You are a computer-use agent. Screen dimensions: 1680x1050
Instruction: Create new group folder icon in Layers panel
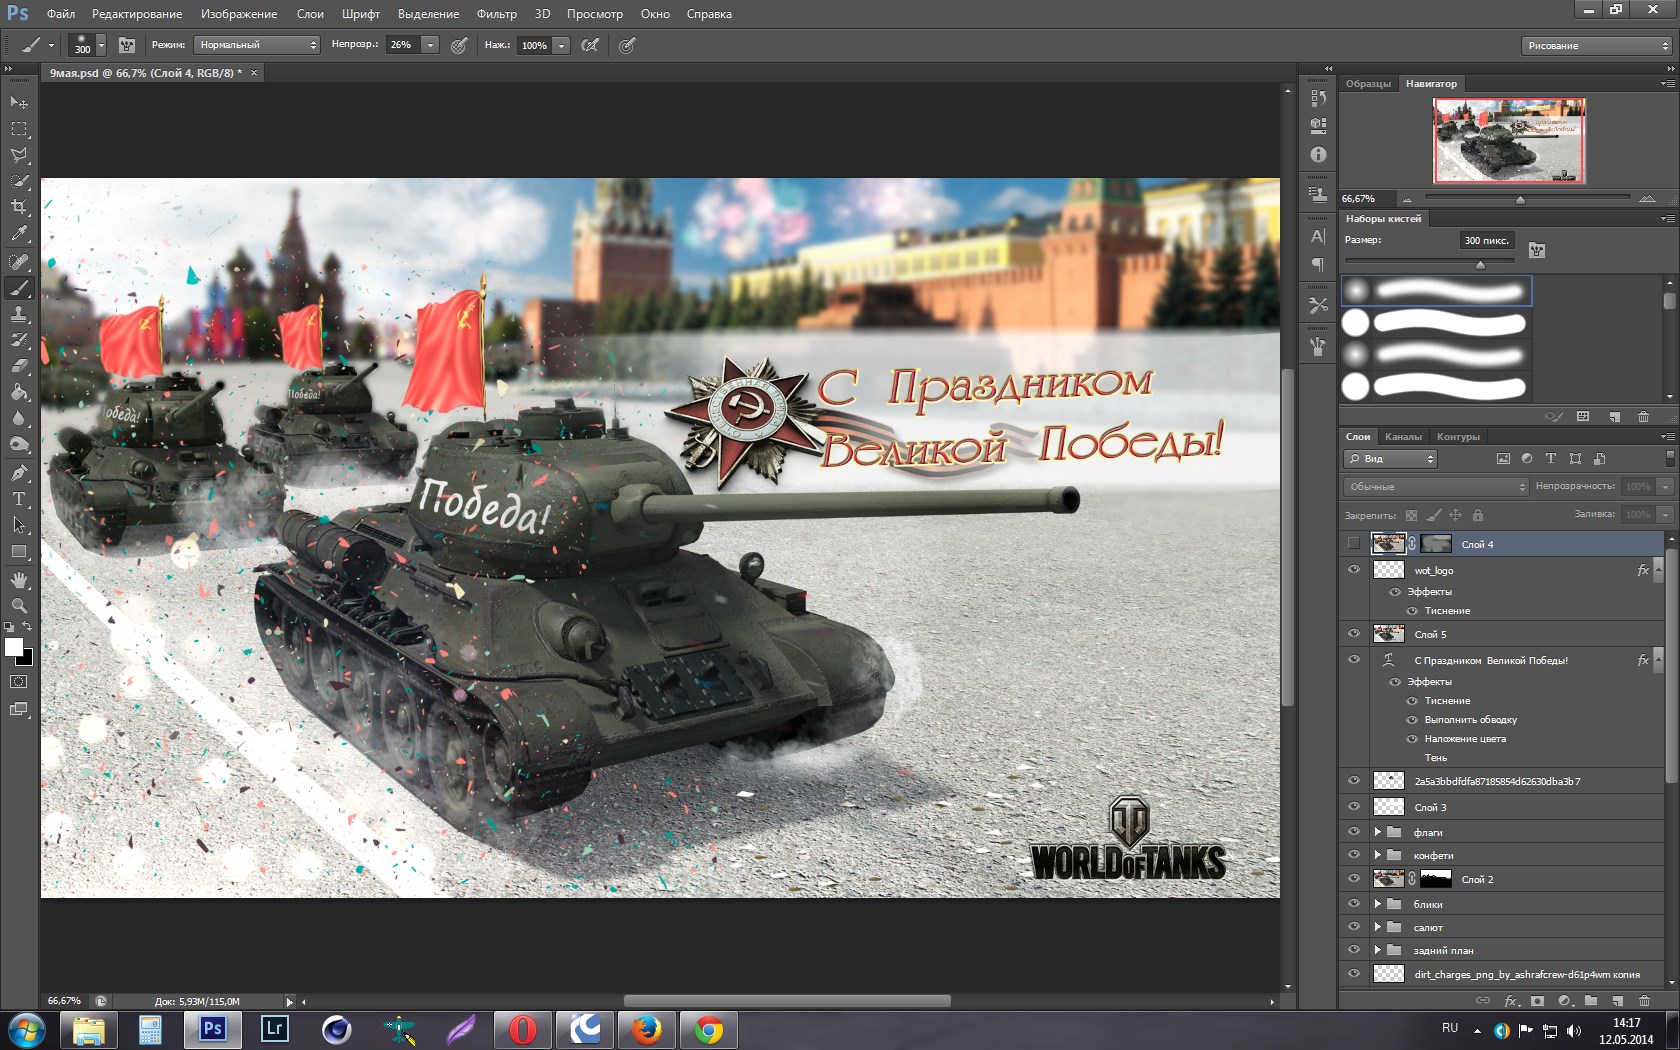coord(1590,1000)
